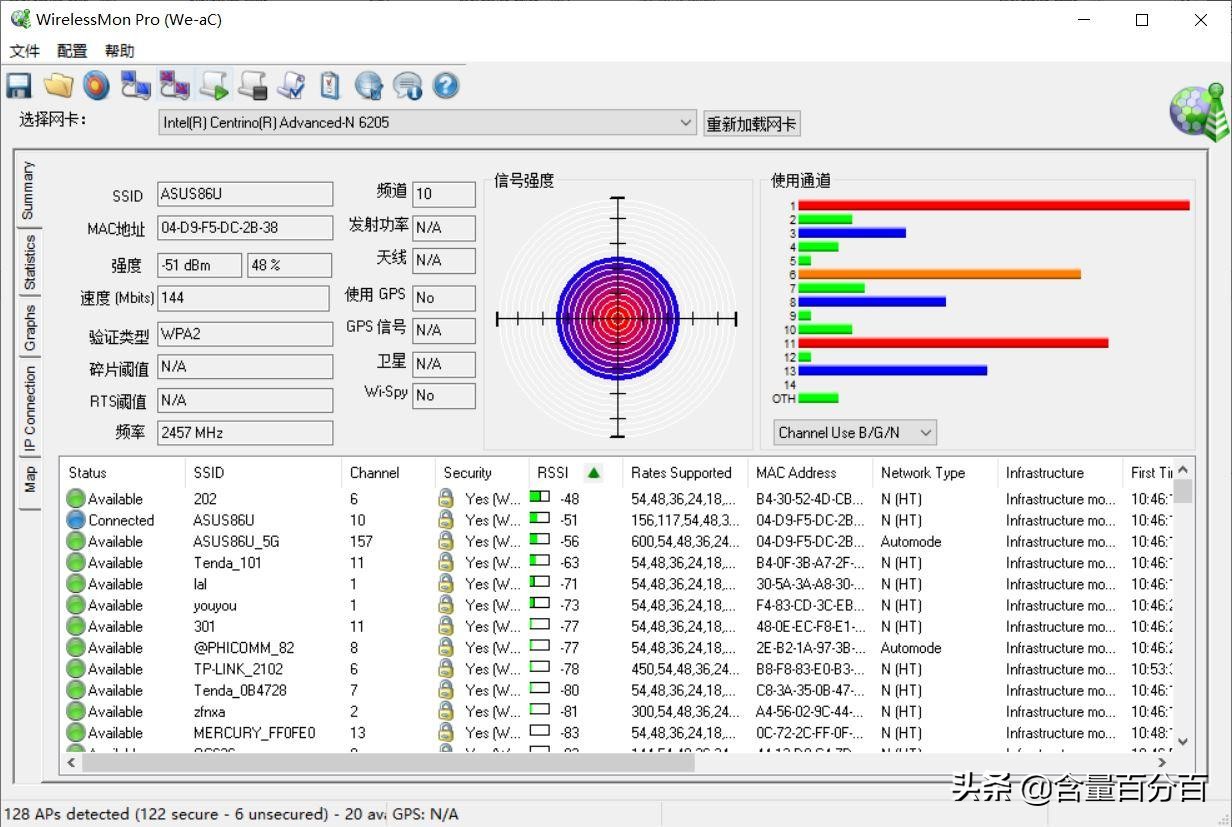Open the wireless adapter selection dropdown
This screenshot has width=1232, height=827.
point(686,123)
